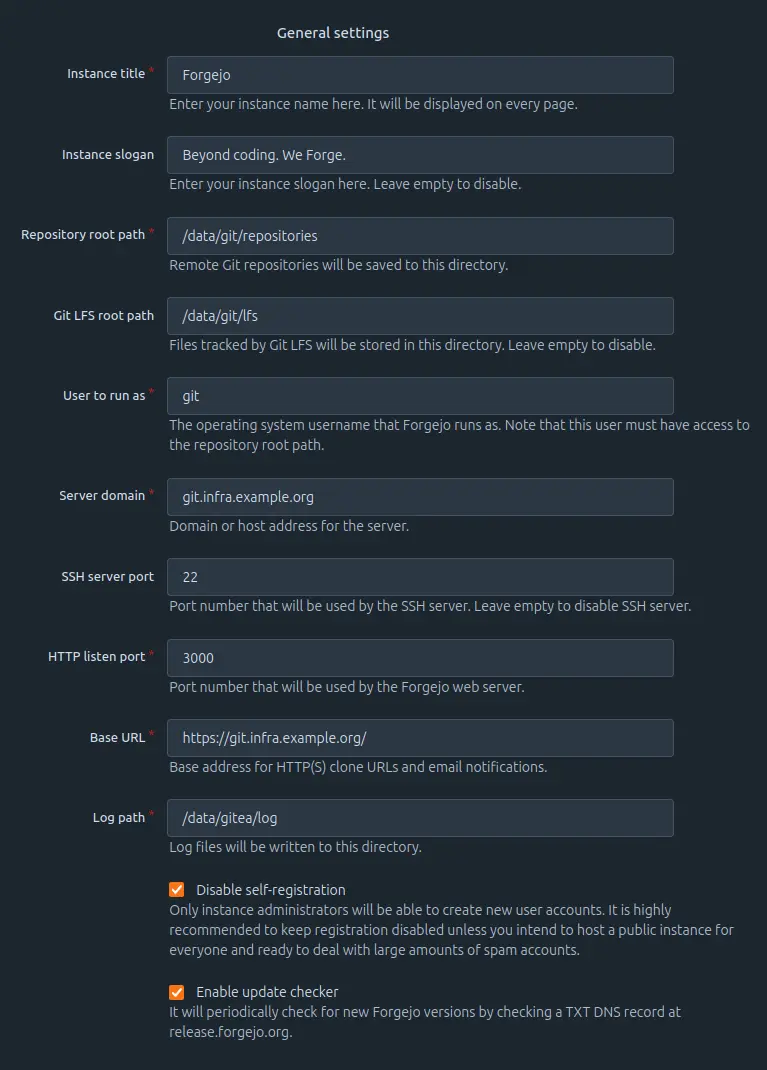Select the Git LFS root path input
The image size is (767, 1070).
coord(420,316)
